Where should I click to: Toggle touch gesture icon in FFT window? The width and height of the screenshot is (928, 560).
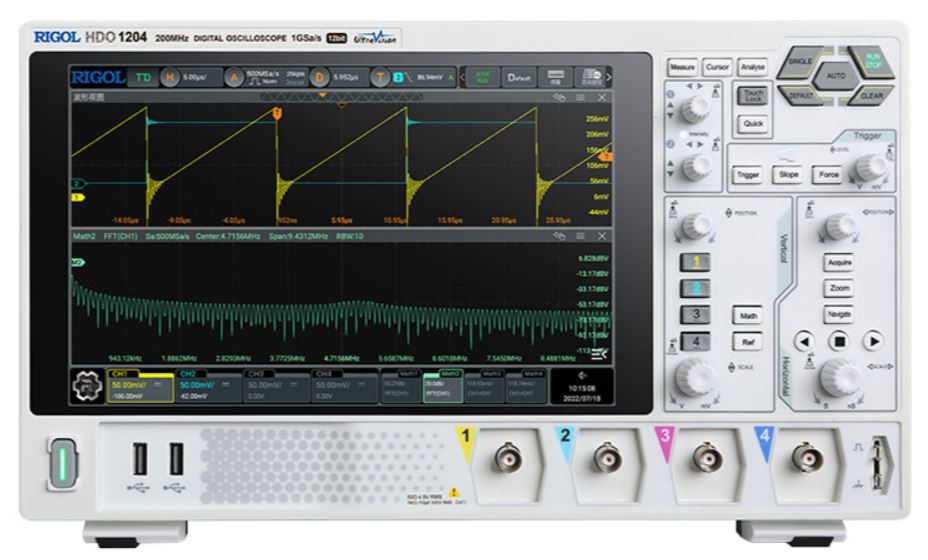click(559, 236)
